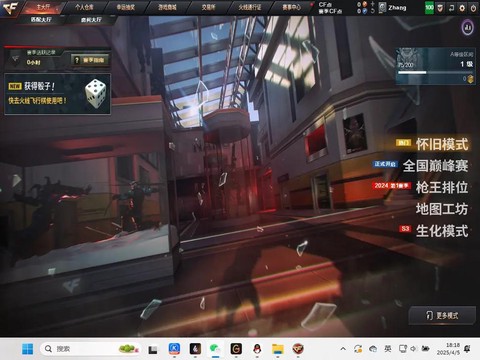Select 怀旧模式 game mode

(442, 144)
